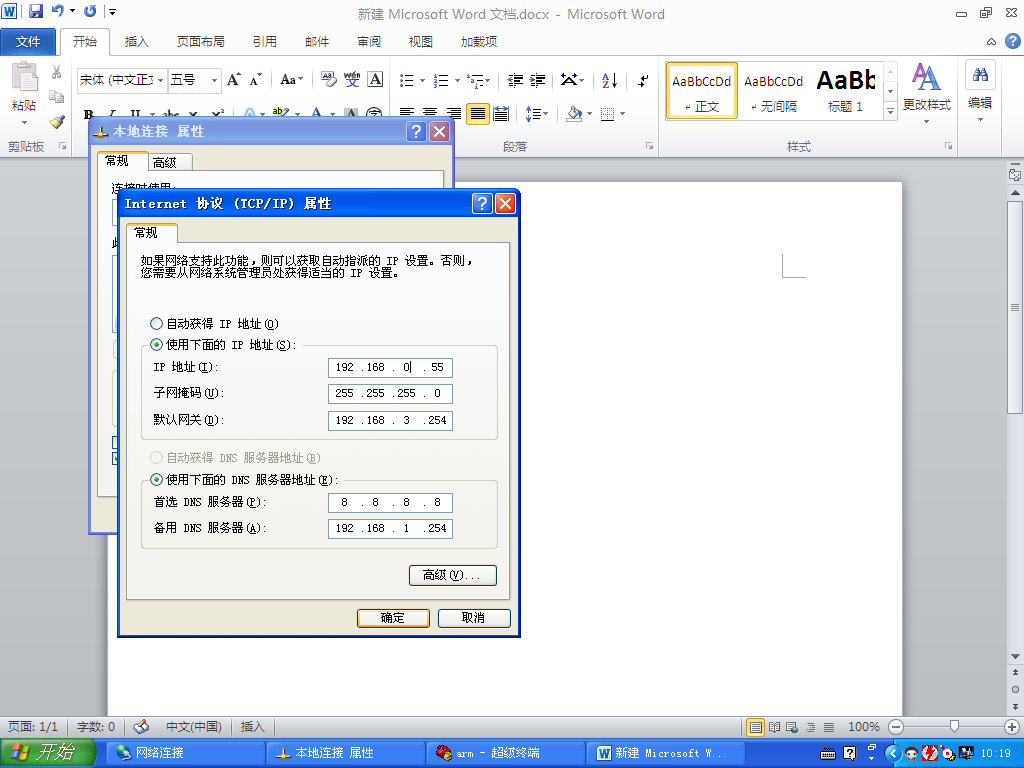Click the spelling check icon in status bar
Screen dimensions: 1024x768
(x=141, y=727)
